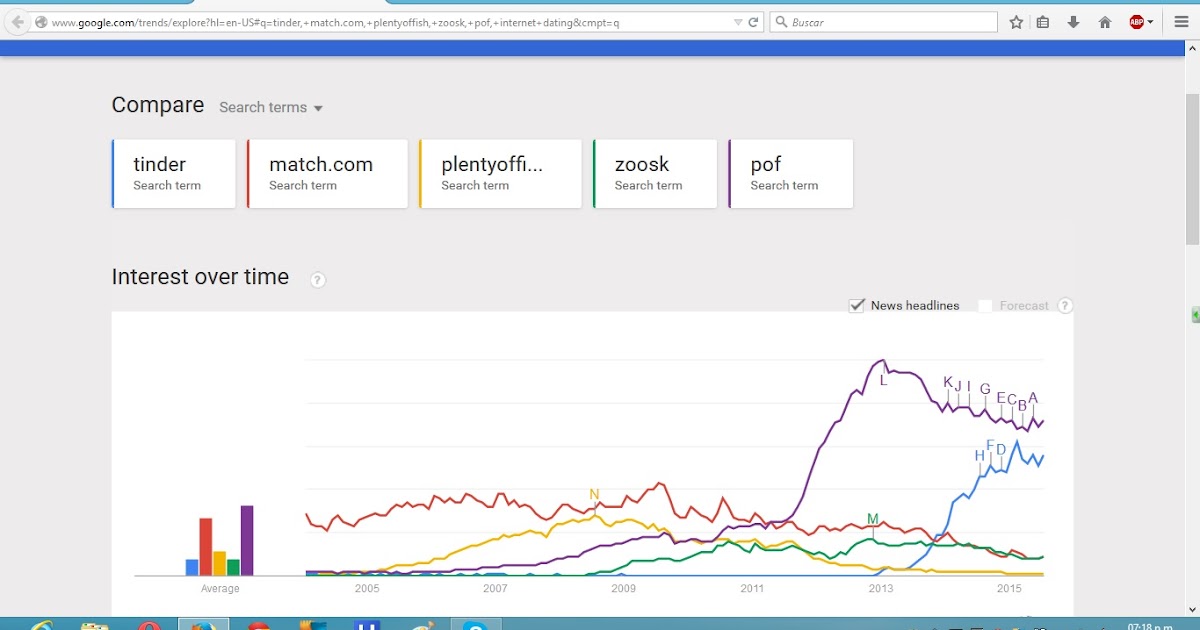Click the purple pof average bar

[x=247, y=540]
